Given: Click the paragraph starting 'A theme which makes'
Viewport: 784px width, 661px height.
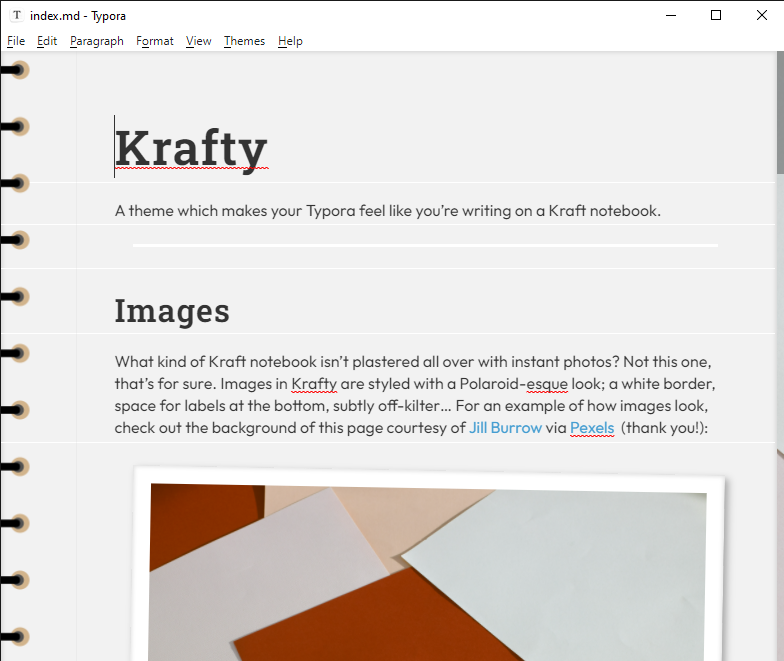Looking at the screenshot, I should click(388, 211).
